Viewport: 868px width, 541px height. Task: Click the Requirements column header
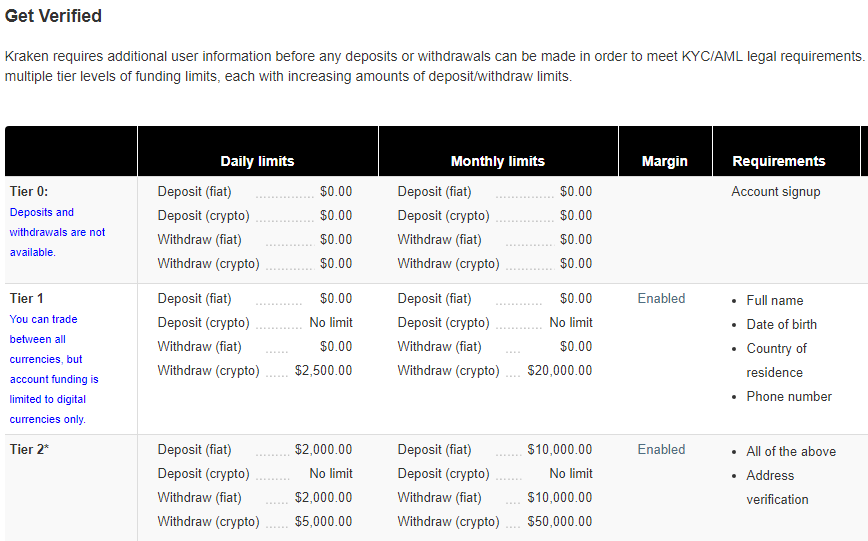click(x=778, y=161)
